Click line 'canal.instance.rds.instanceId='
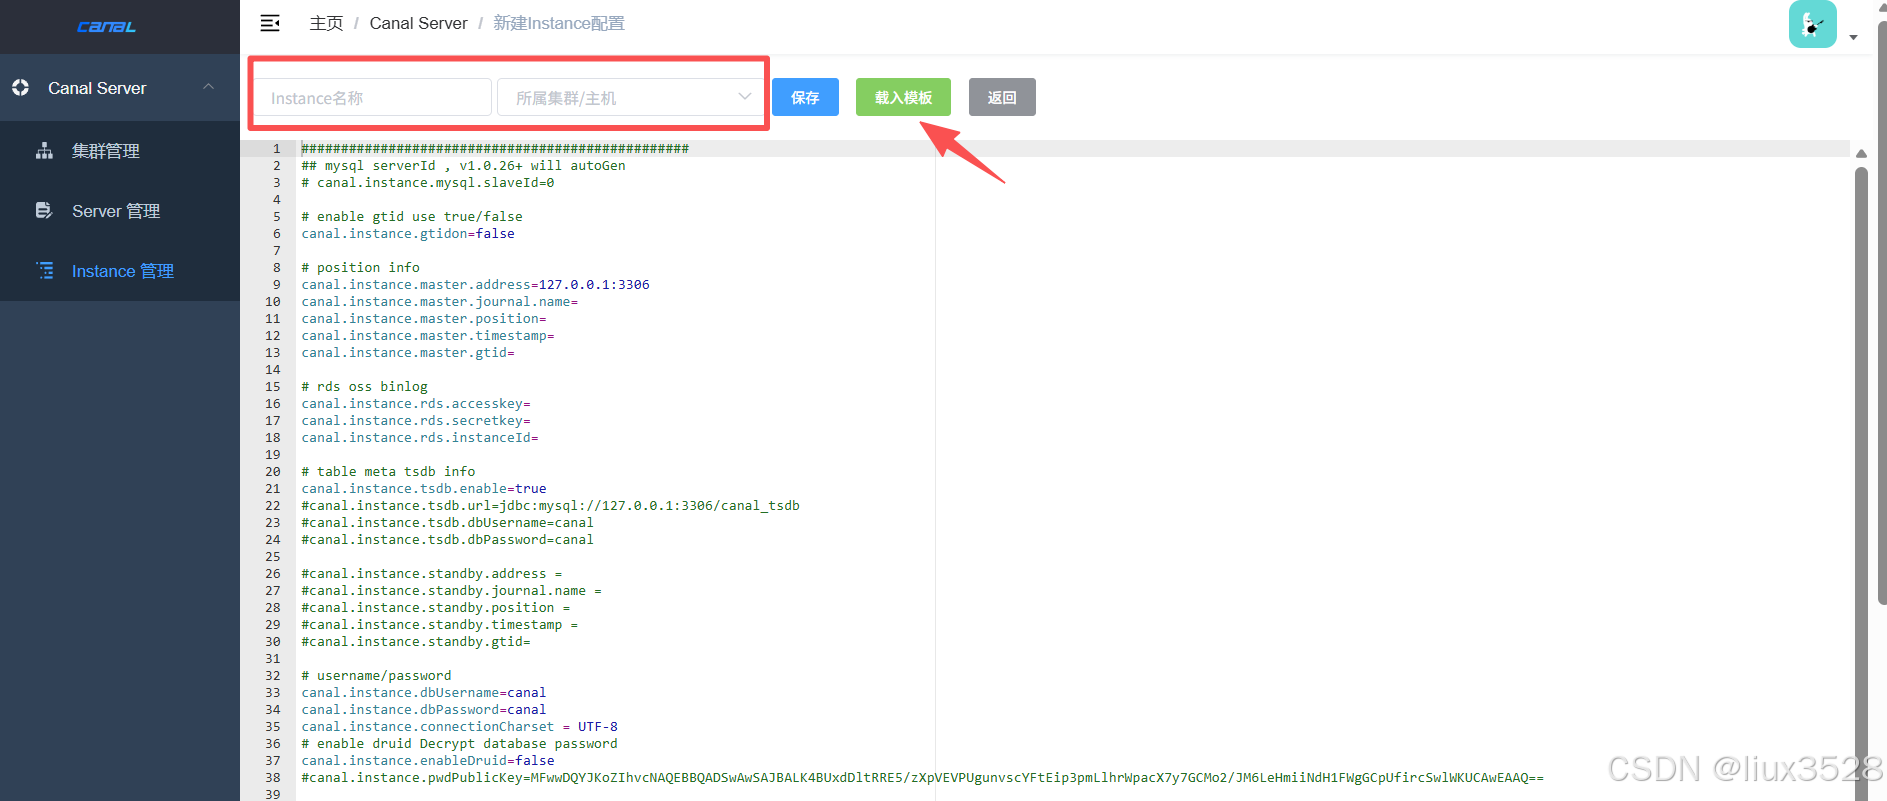The height and width of the screenshot is (801, 1887). pos(420,437)
